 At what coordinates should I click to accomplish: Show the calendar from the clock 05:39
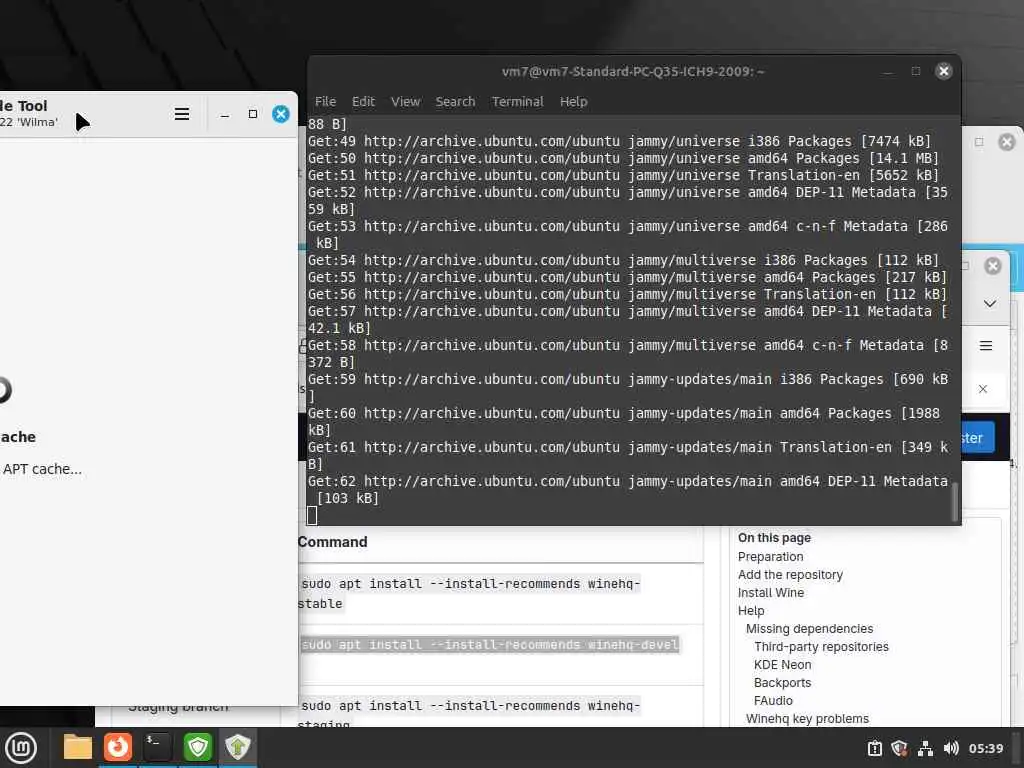(985, 748)
